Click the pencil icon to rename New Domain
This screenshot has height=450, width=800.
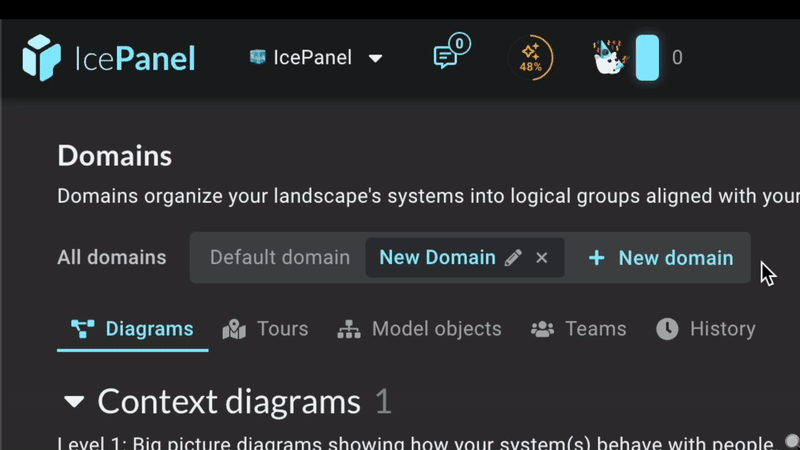[513, 258]
